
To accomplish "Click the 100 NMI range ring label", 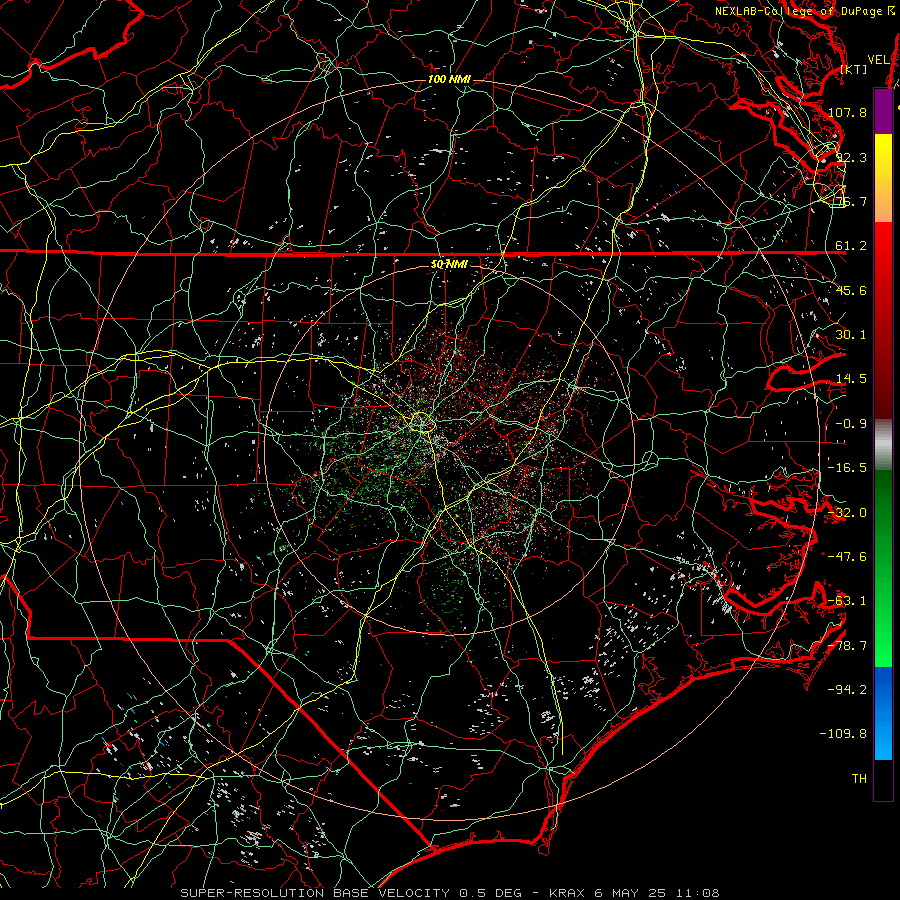I will coord(449,79).
